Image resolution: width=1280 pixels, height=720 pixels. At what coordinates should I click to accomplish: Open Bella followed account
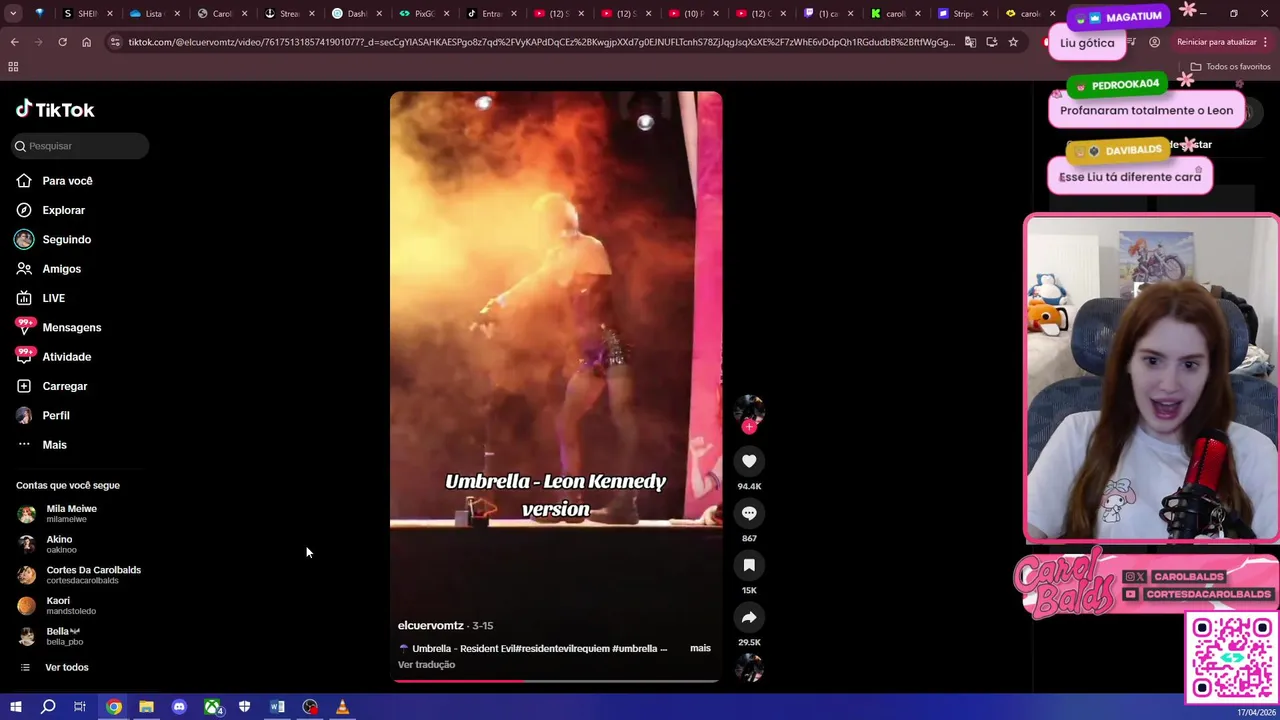coord(63,637)
